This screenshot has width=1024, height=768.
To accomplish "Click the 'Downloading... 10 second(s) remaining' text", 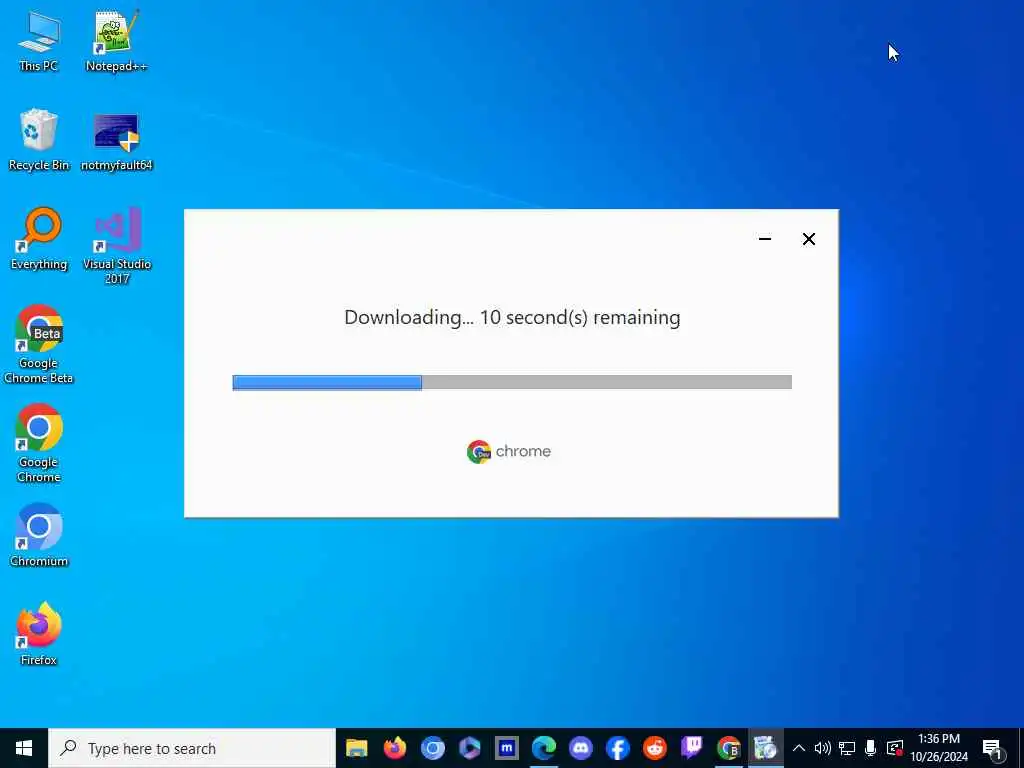I will pyautogui.click(x=512, y=317).
